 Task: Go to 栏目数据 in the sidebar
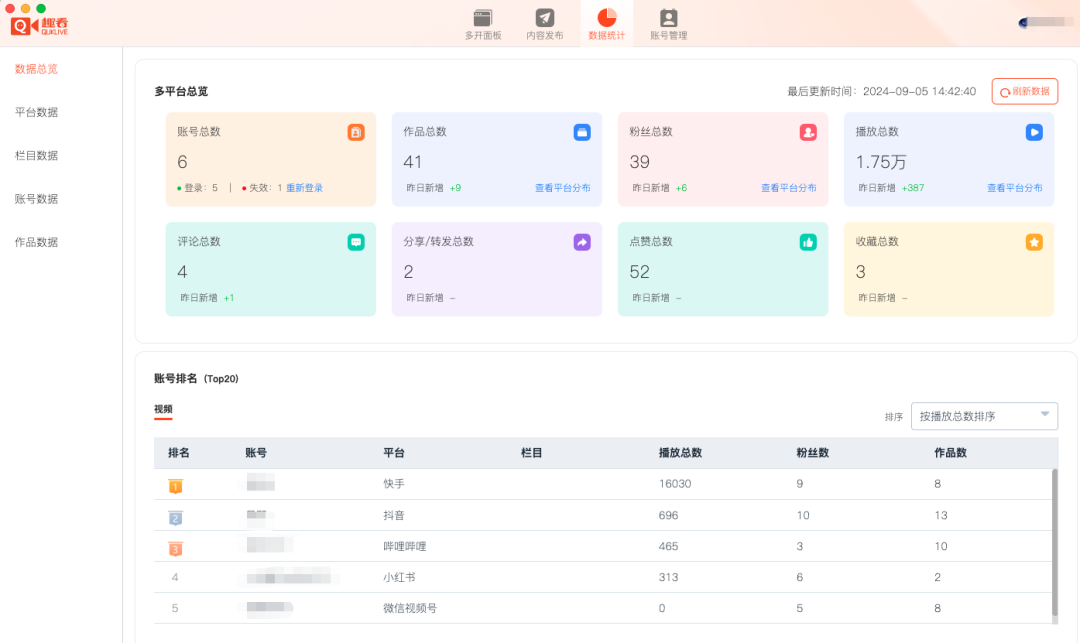pyautogui.click(x=37, y=156)
